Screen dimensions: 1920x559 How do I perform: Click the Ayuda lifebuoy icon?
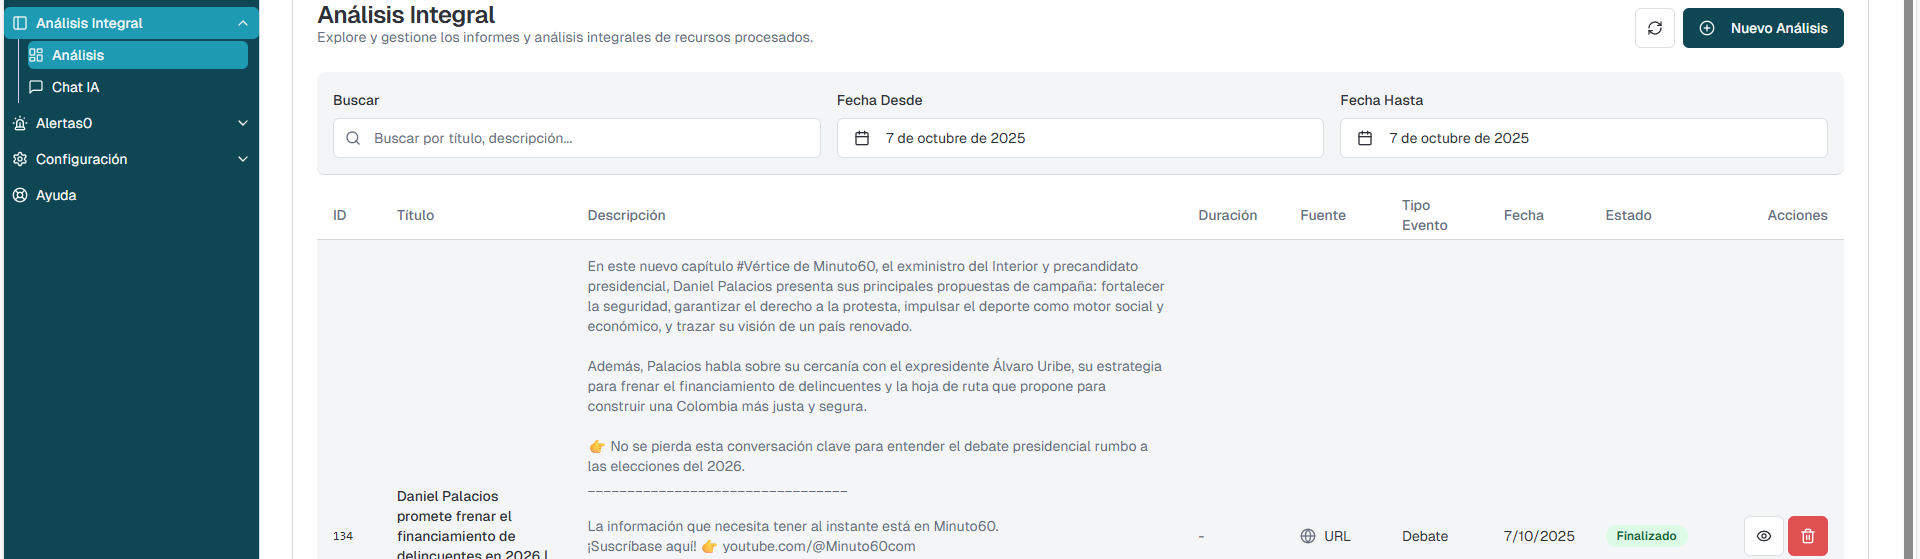(20, 195)
